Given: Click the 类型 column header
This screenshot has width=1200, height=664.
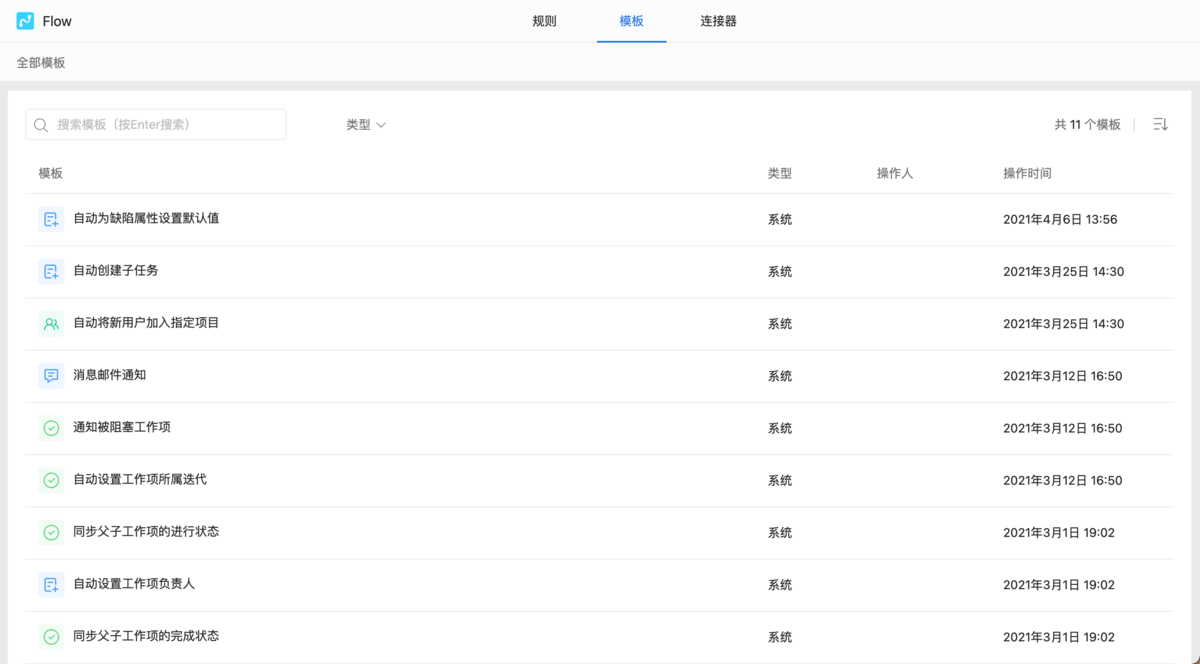Looking at the screenshot, I should 780,173.
